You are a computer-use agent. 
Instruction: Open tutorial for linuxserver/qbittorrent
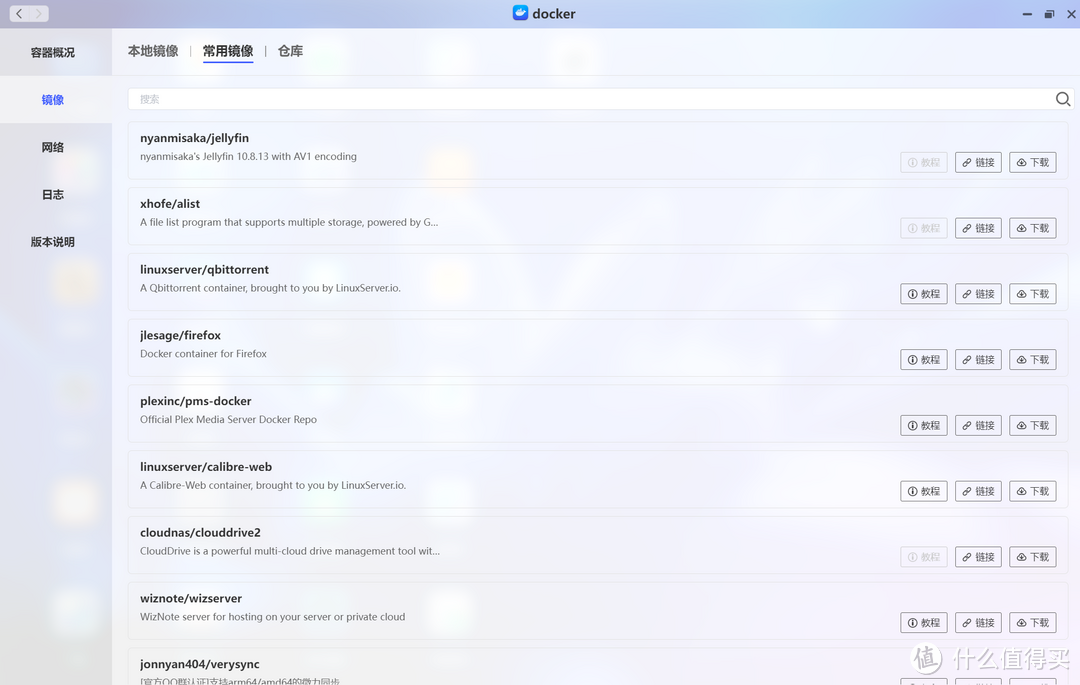tap(923, 294)
